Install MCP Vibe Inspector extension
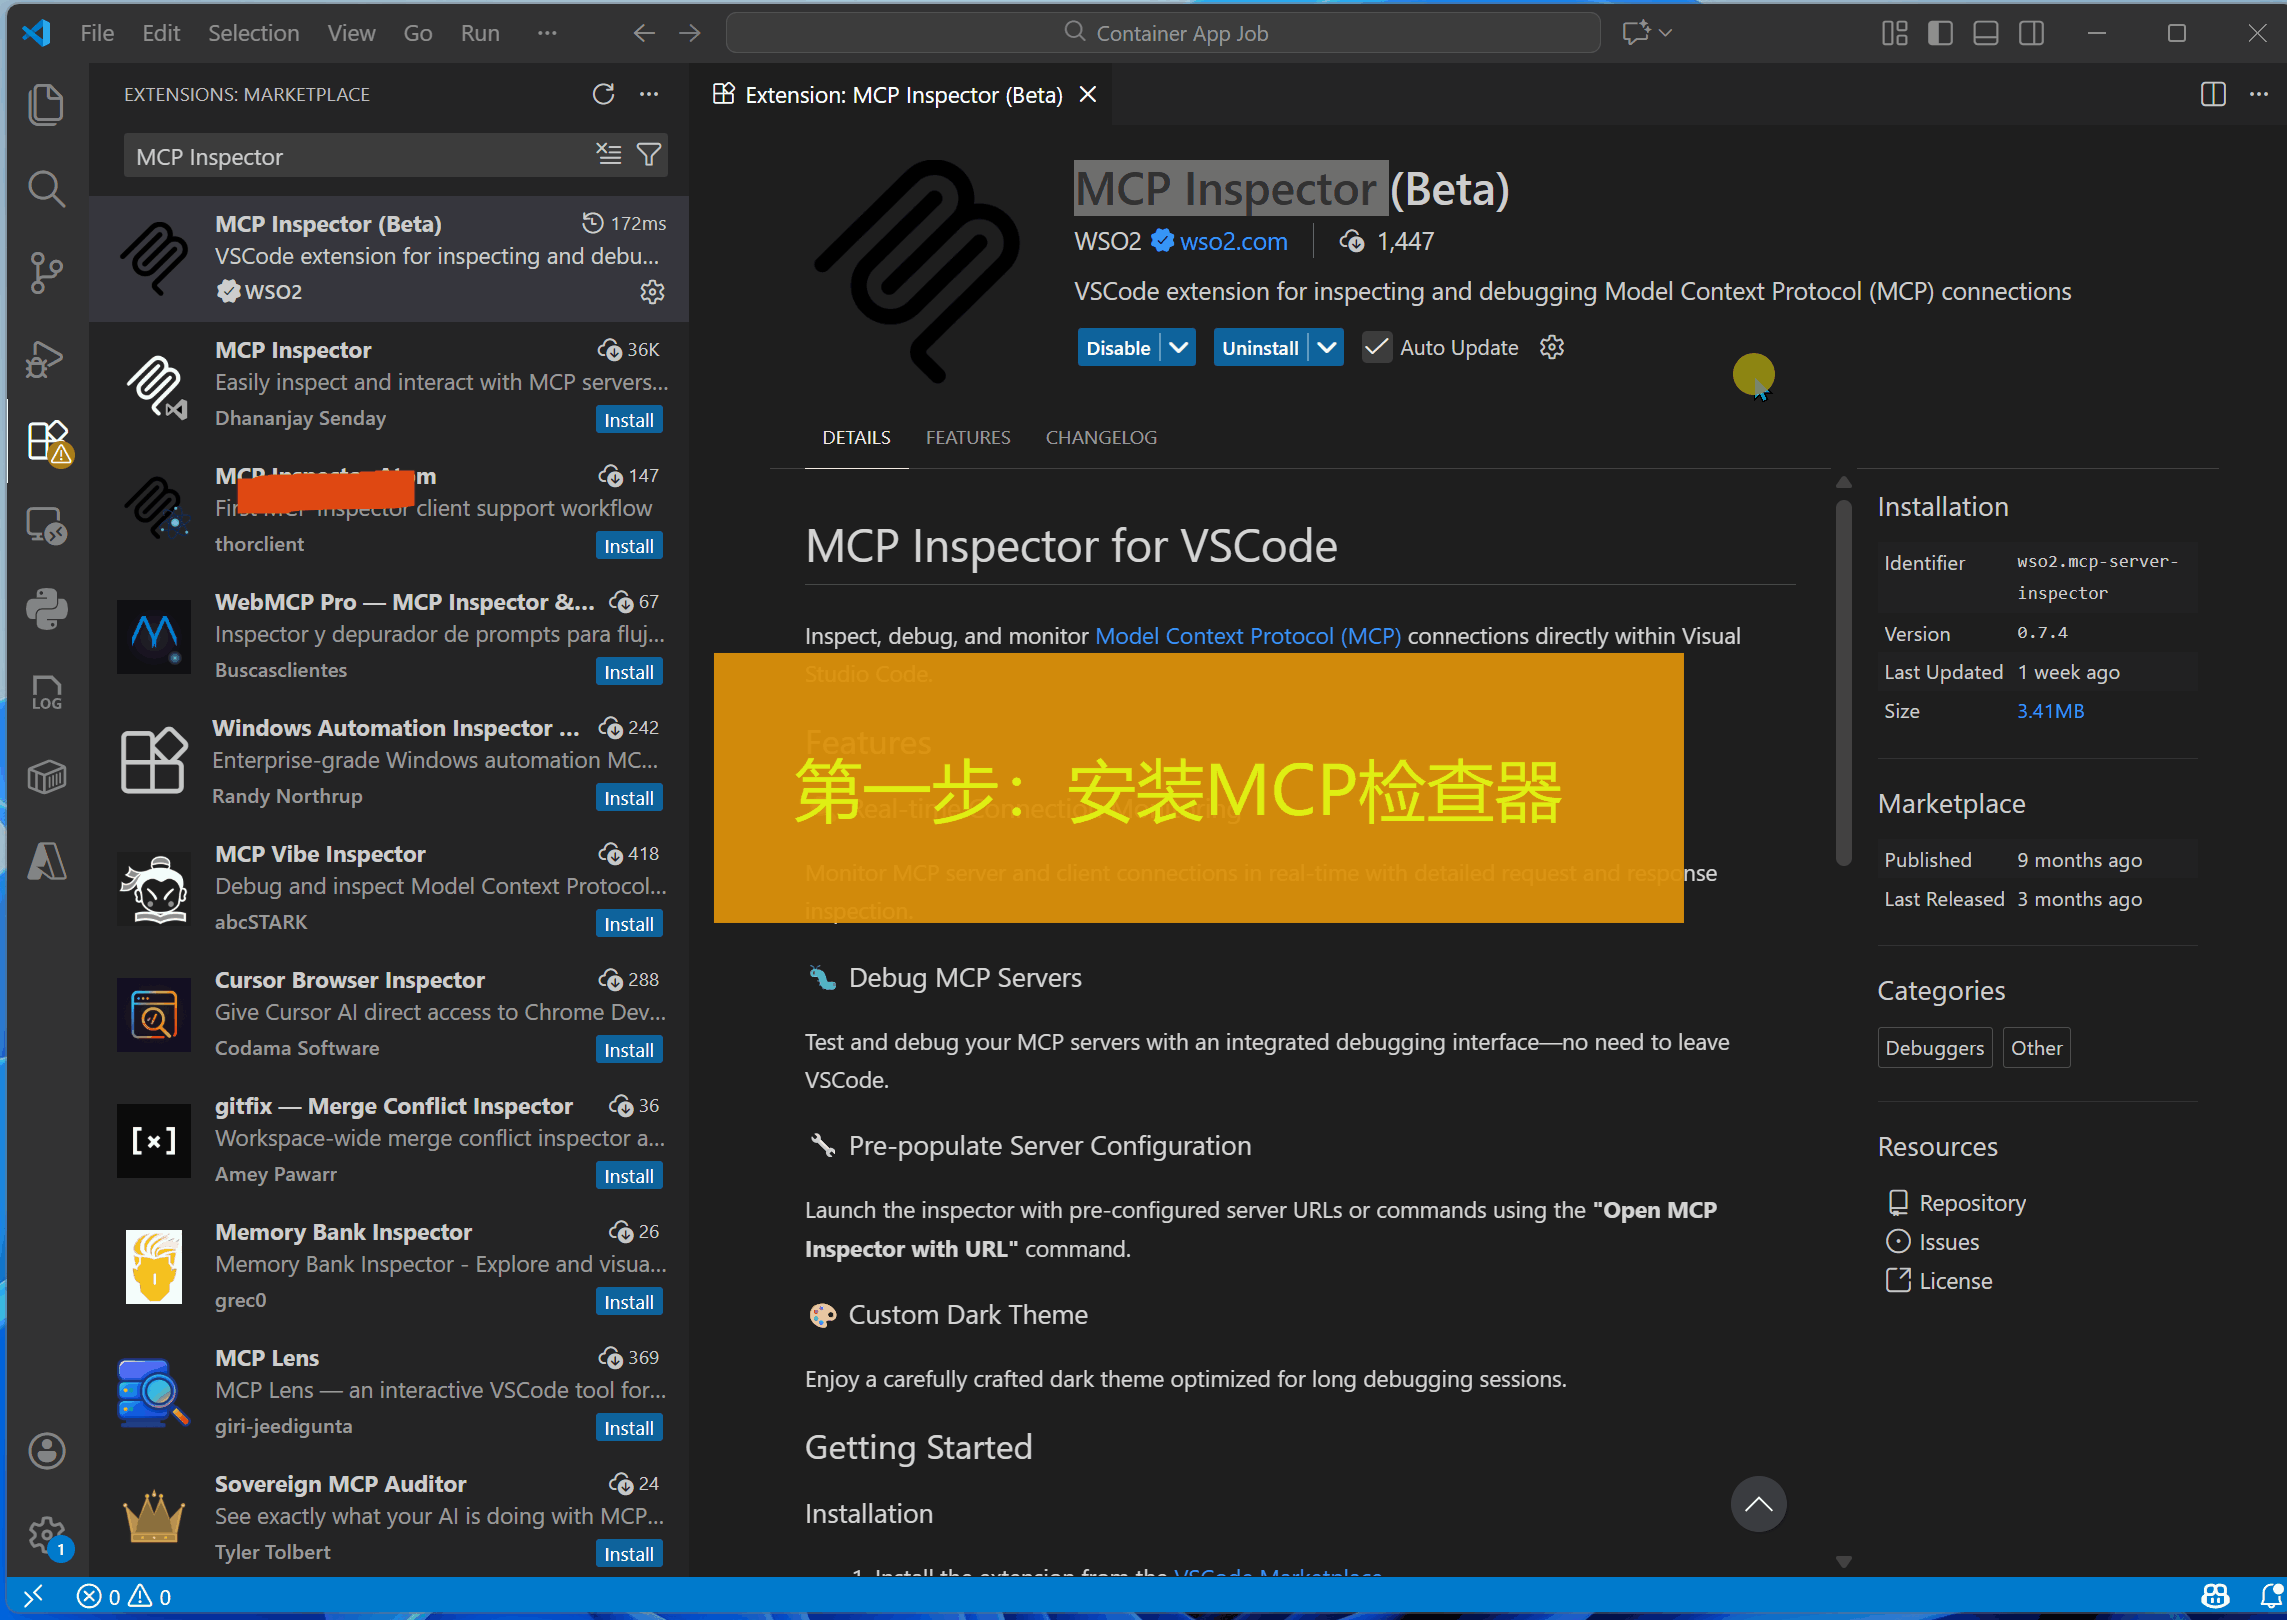This screenshot has width=2287, height=1620. 628,924
